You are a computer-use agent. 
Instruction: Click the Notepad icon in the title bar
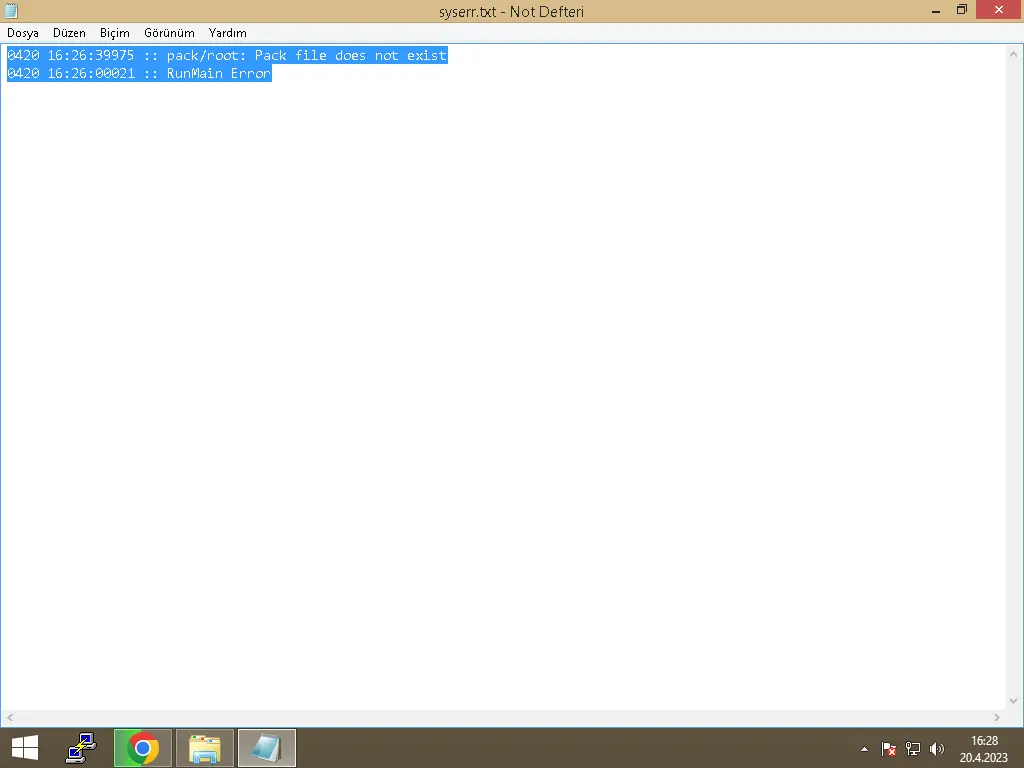point(10,11)
